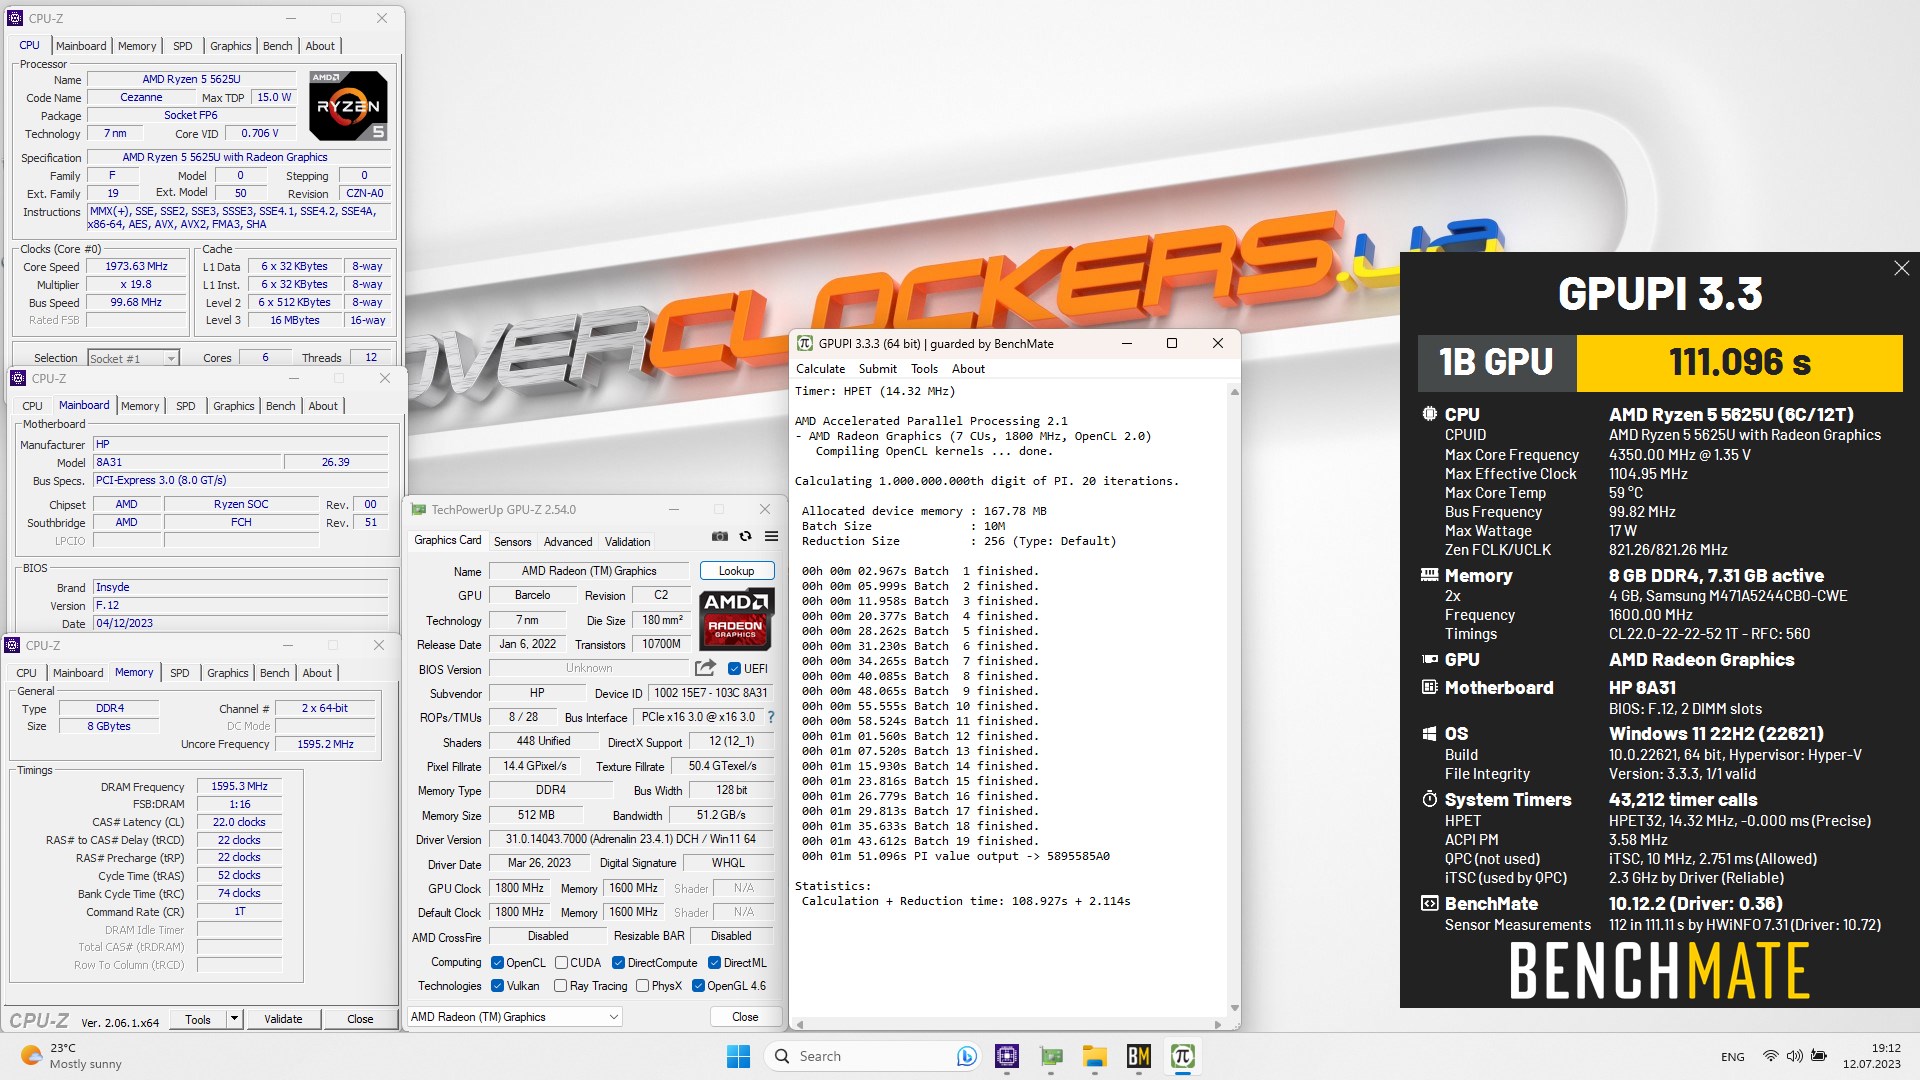Click the GPUPI horizontal scrollbar left arrow
1920x1080 pixels.
[799, 1024]
